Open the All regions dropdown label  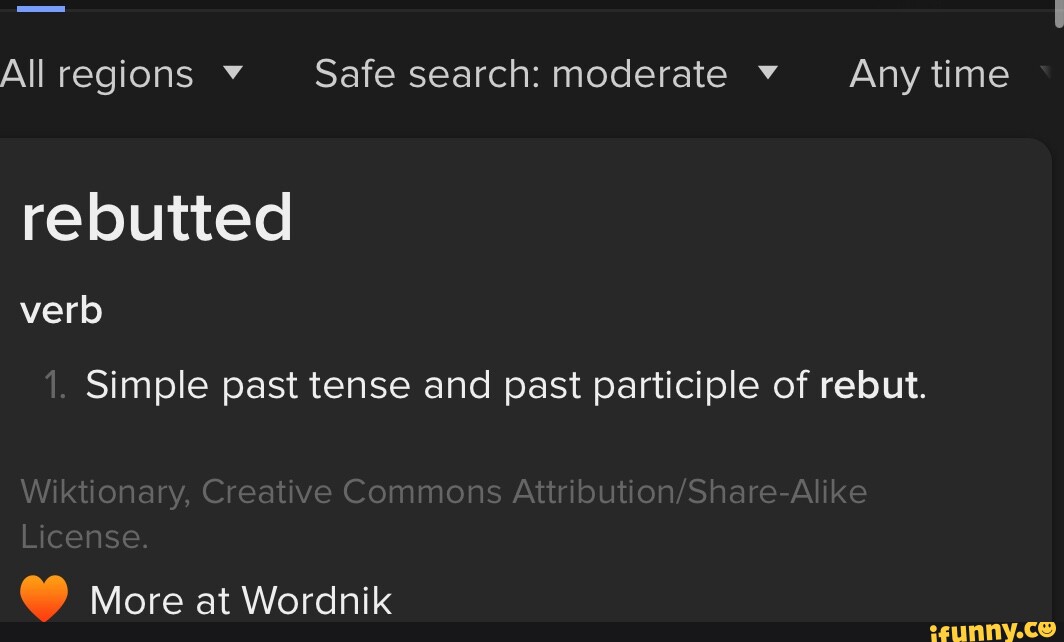click(97, 74)
